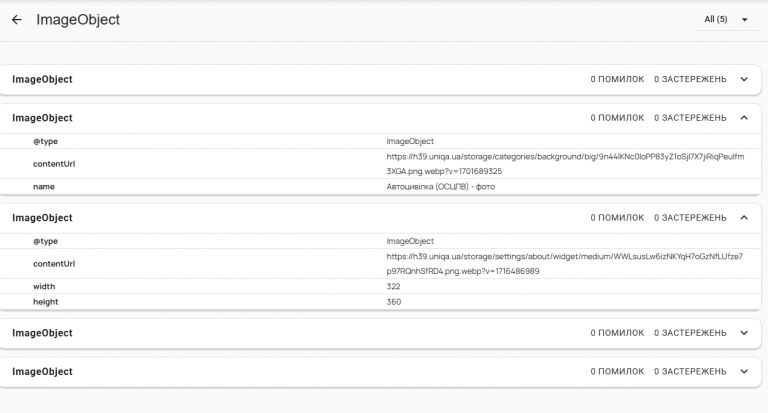The width and height of the screenshot is (768, 413).
Task: Expand the first ImageObject item chevron
Action: click(743, 79)
